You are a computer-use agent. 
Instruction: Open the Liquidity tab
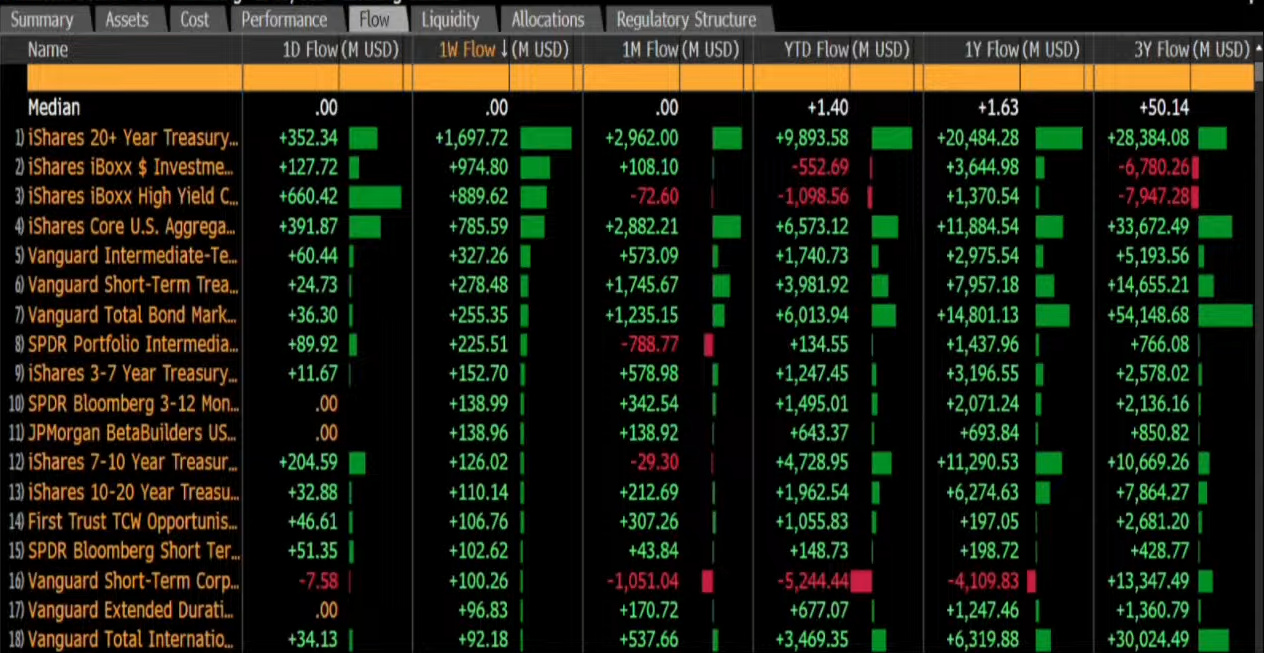pyautogui.click(x=450, y=20)
